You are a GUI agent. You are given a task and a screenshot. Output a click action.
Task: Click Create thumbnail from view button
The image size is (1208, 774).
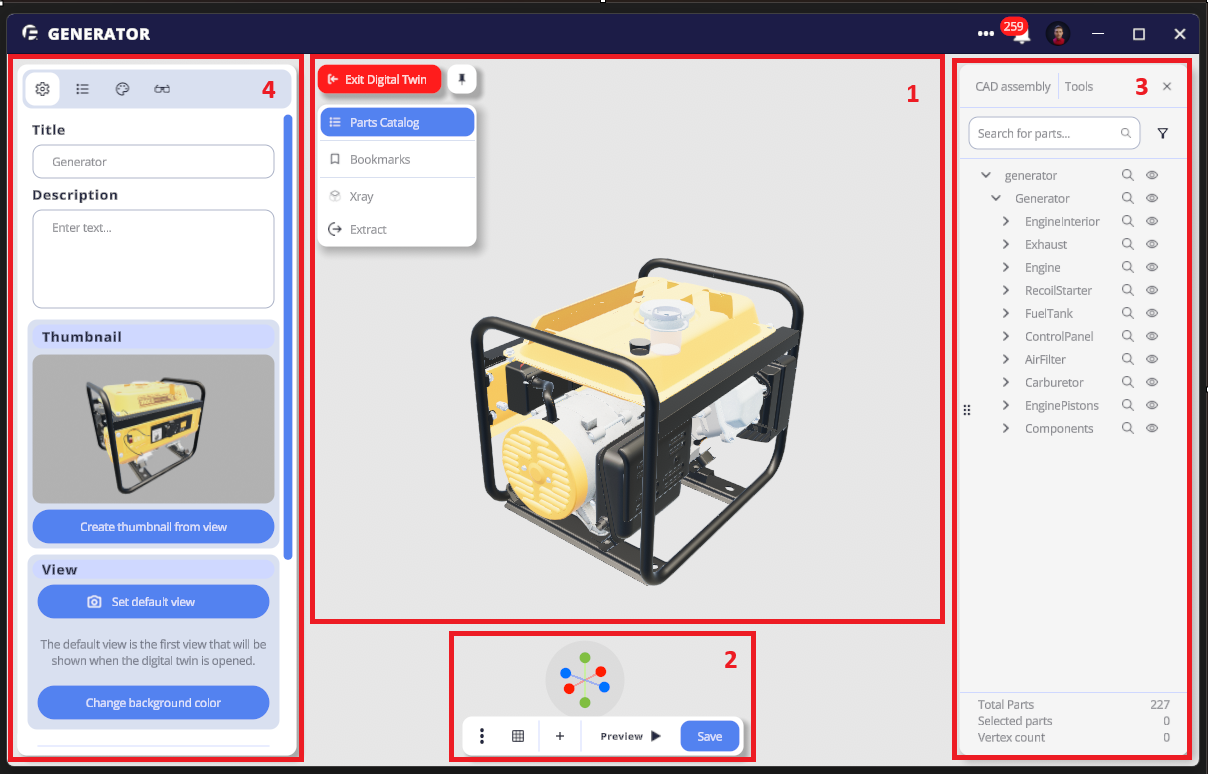coord(153,526)
